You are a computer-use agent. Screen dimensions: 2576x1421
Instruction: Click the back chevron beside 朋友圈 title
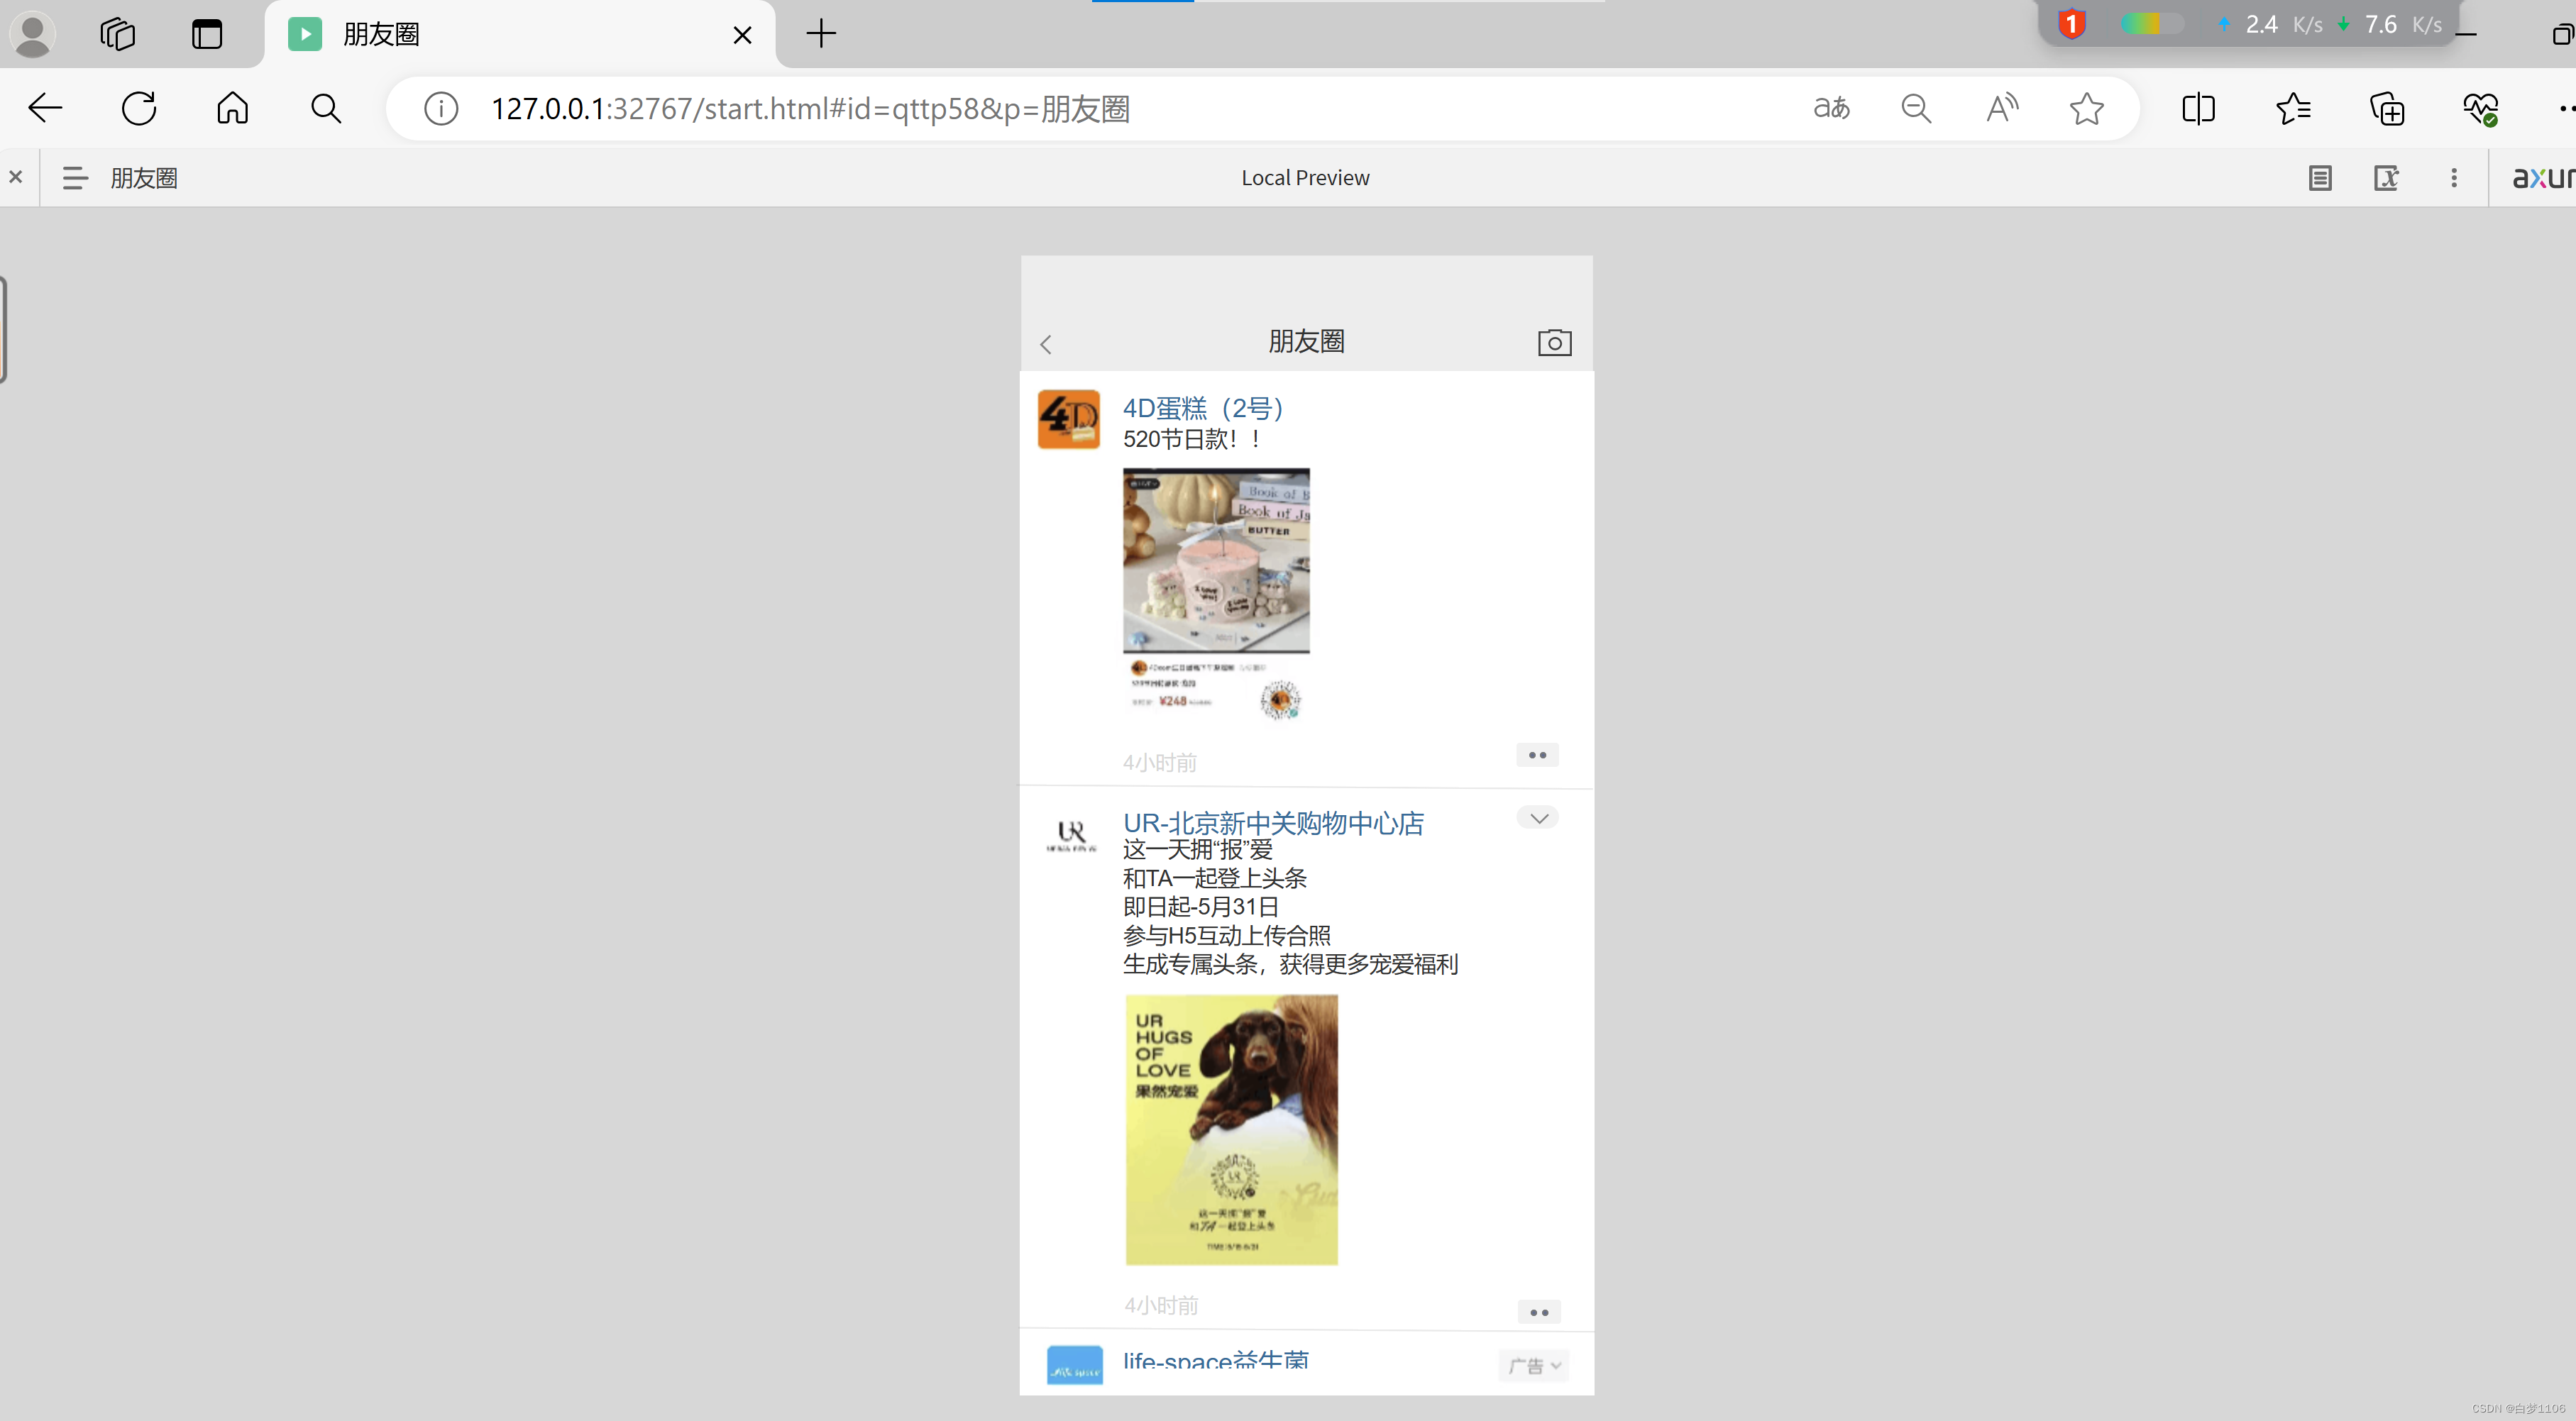pyautogui.click(x=1046, y=345)
